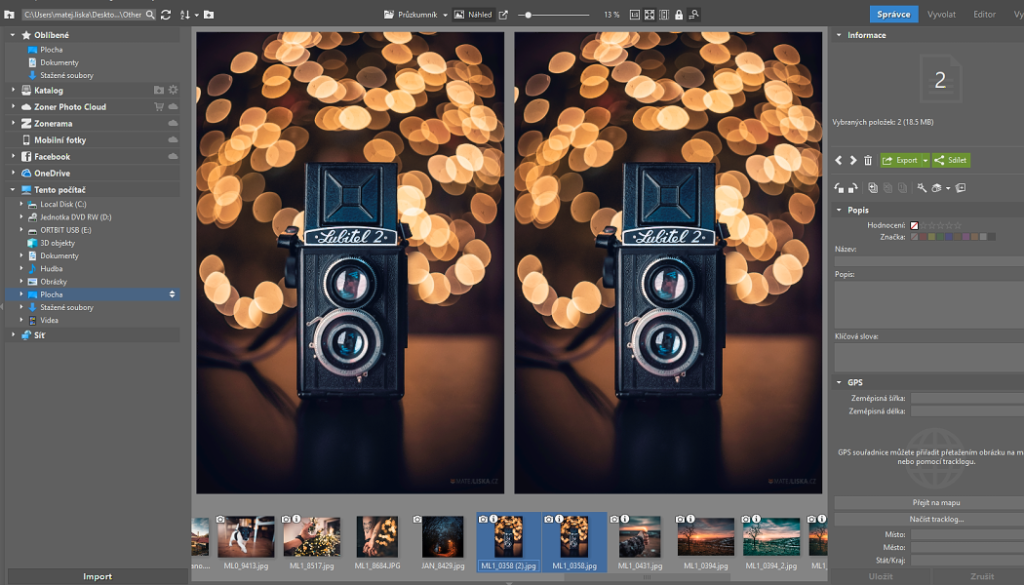The image size is (1024, 585).
Task: Expand the Katalog tree node
Action: [12, 90]
